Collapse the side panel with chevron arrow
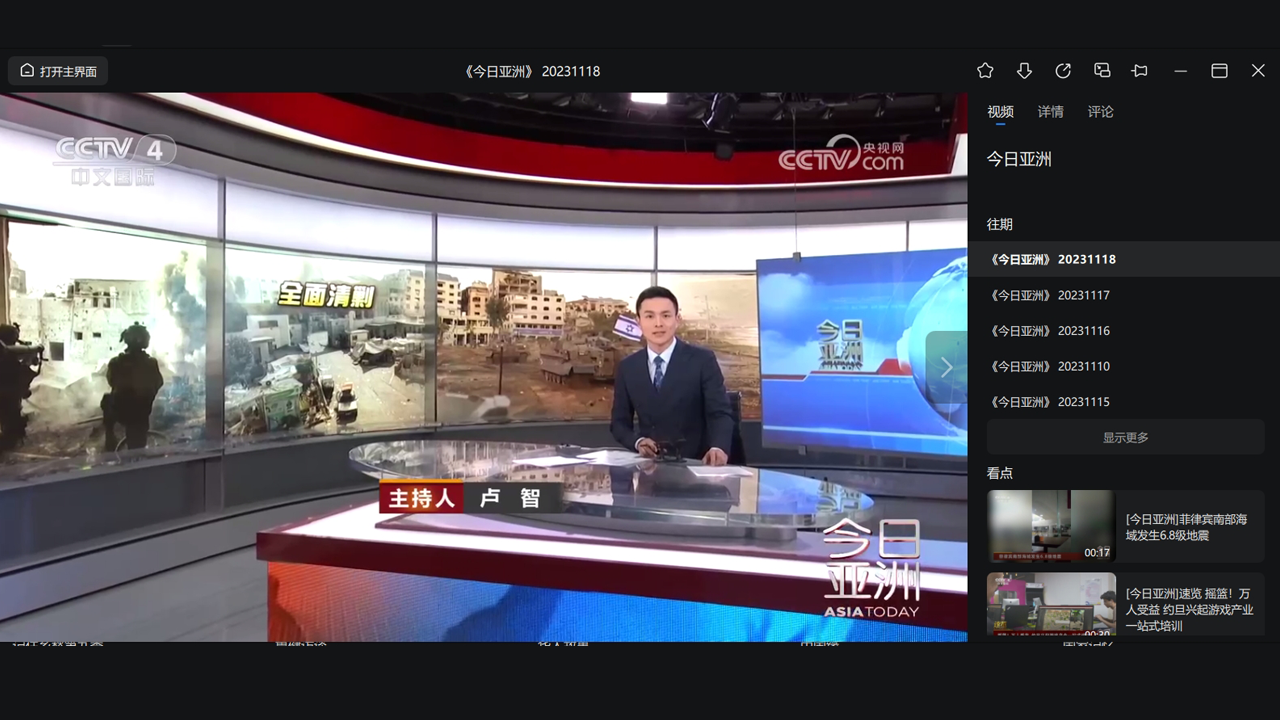1280x720 pixels. (x=946, y=368)
